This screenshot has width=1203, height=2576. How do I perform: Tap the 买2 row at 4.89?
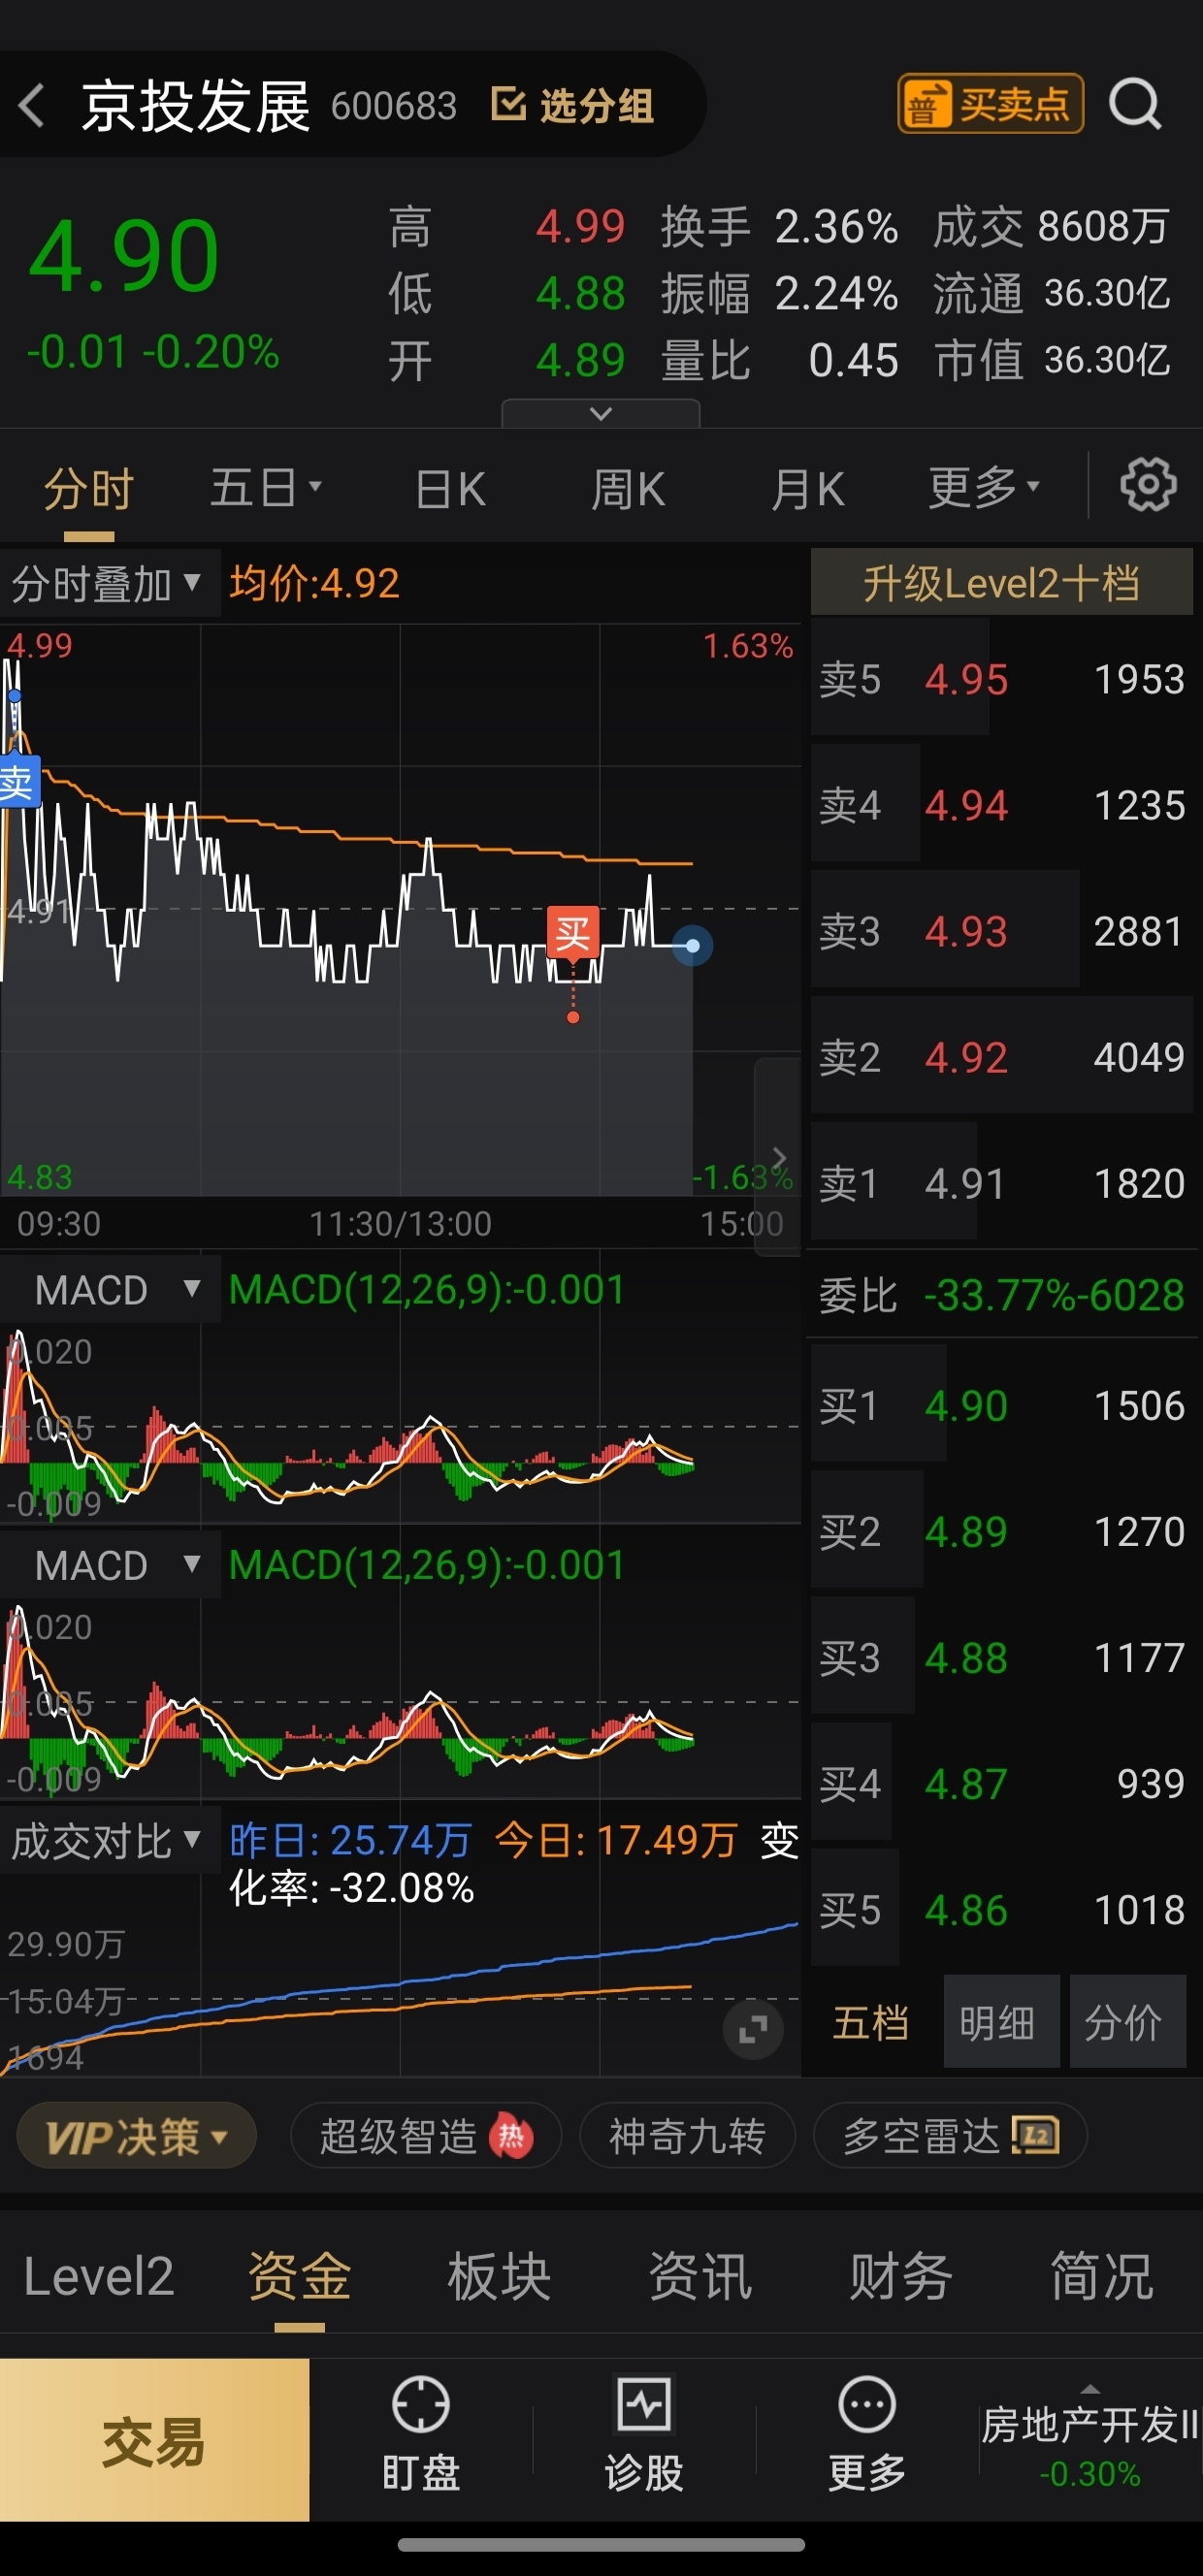1003,1531
